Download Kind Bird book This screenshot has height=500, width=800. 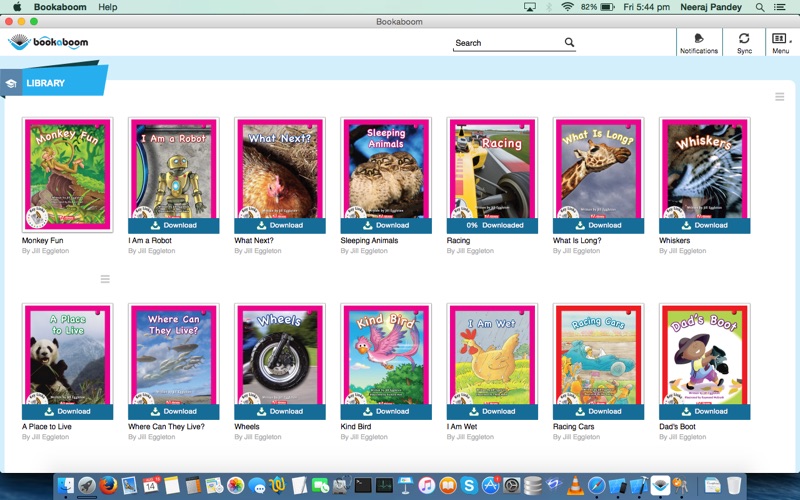[x=386, y=411]
